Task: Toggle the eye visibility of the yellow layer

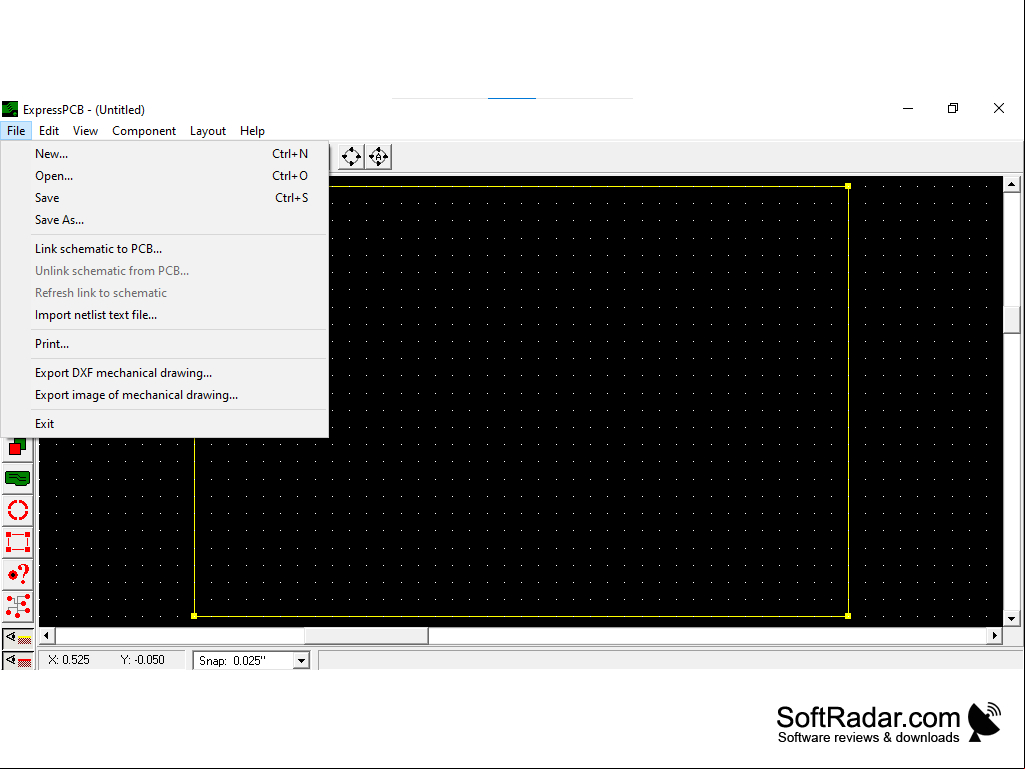Action: (18, 638)
